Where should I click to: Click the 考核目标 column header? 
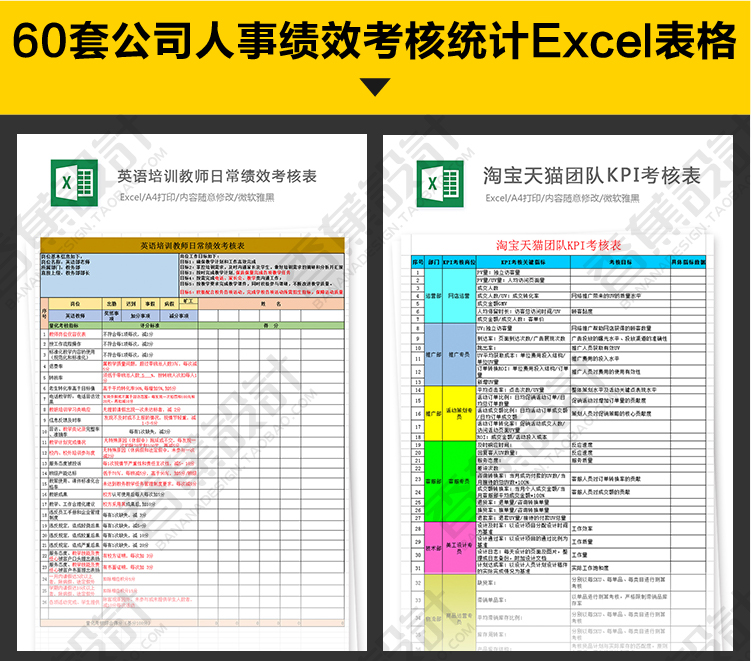[x=618, y=260]
